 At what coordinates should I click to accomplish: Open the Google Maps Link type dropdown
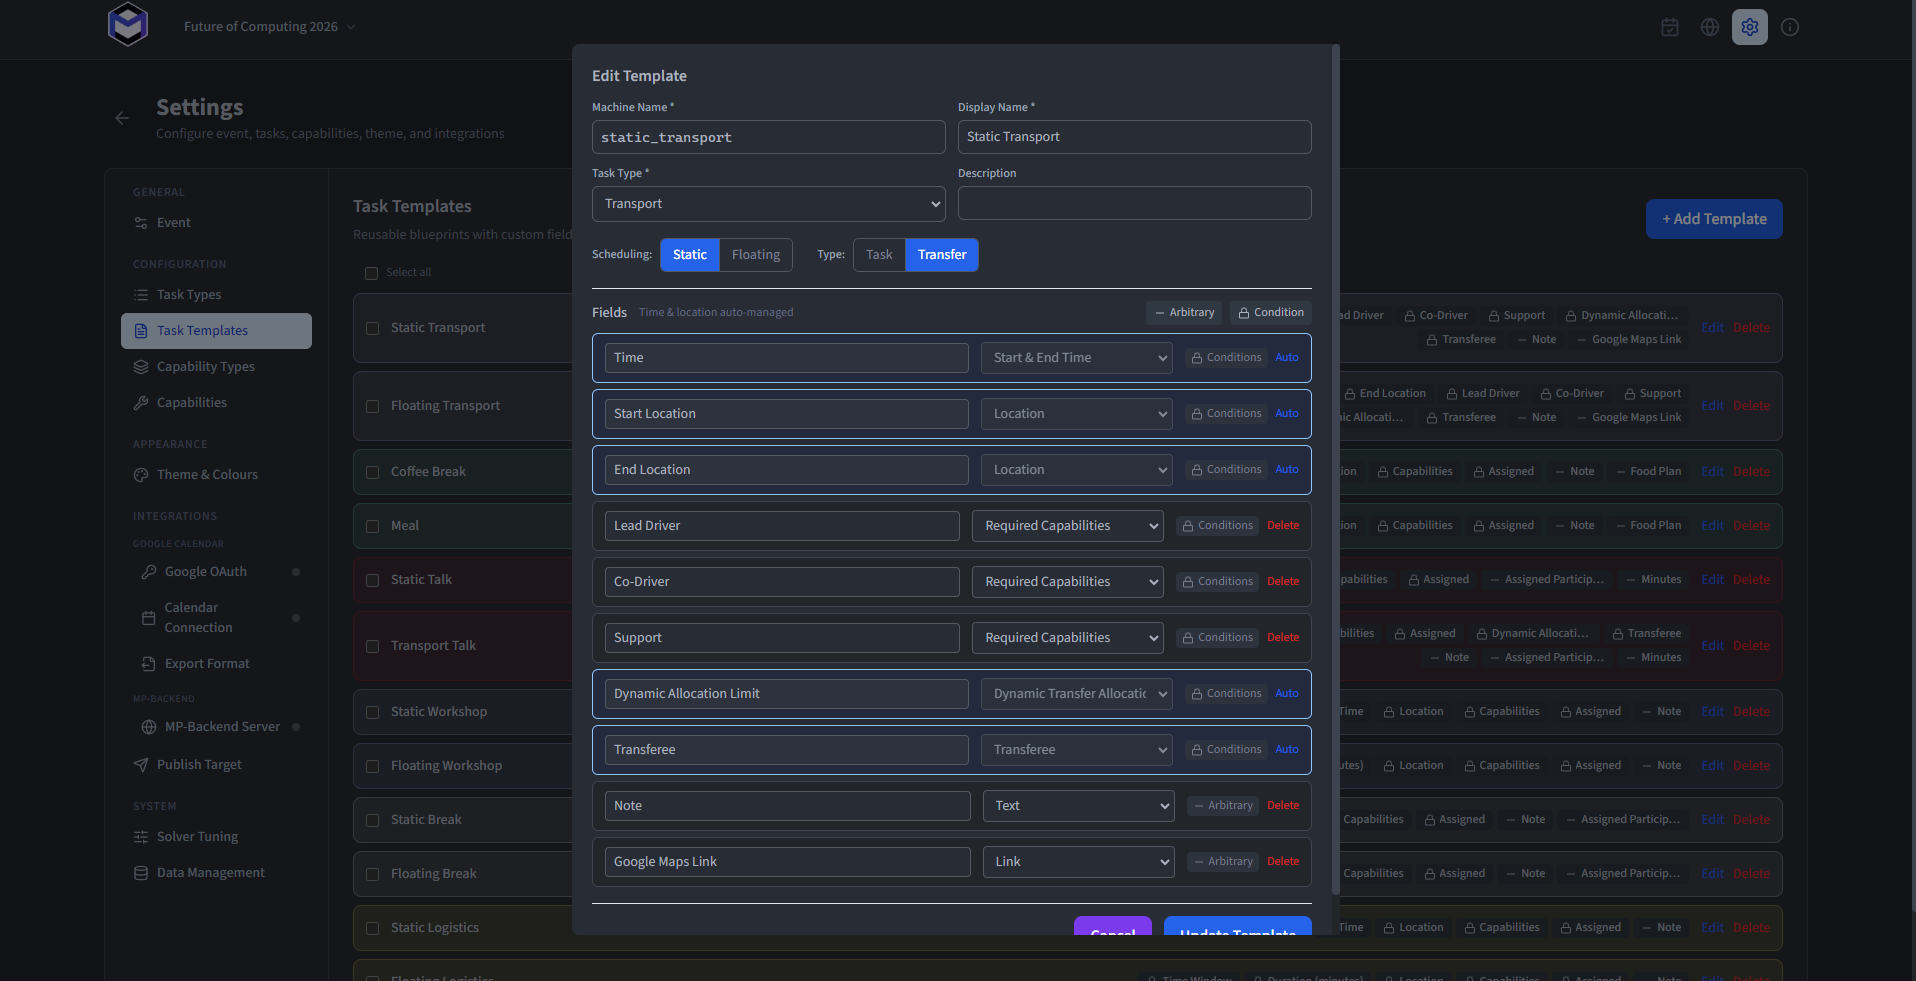[x=1079, y=862]
